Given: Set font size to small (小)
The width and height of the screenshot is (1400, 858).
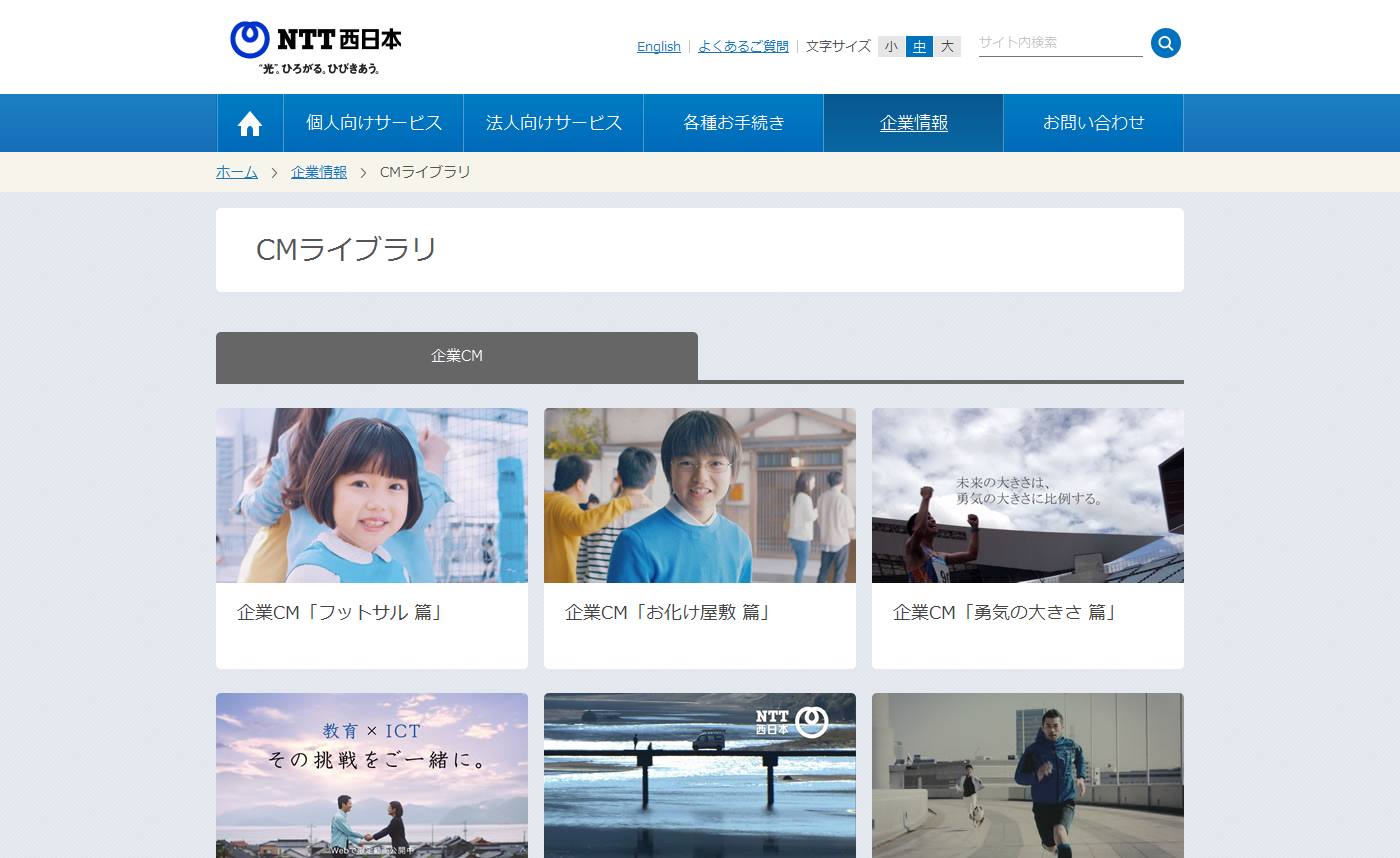Looking at the screenshot, I should click(x=891, y=47).
